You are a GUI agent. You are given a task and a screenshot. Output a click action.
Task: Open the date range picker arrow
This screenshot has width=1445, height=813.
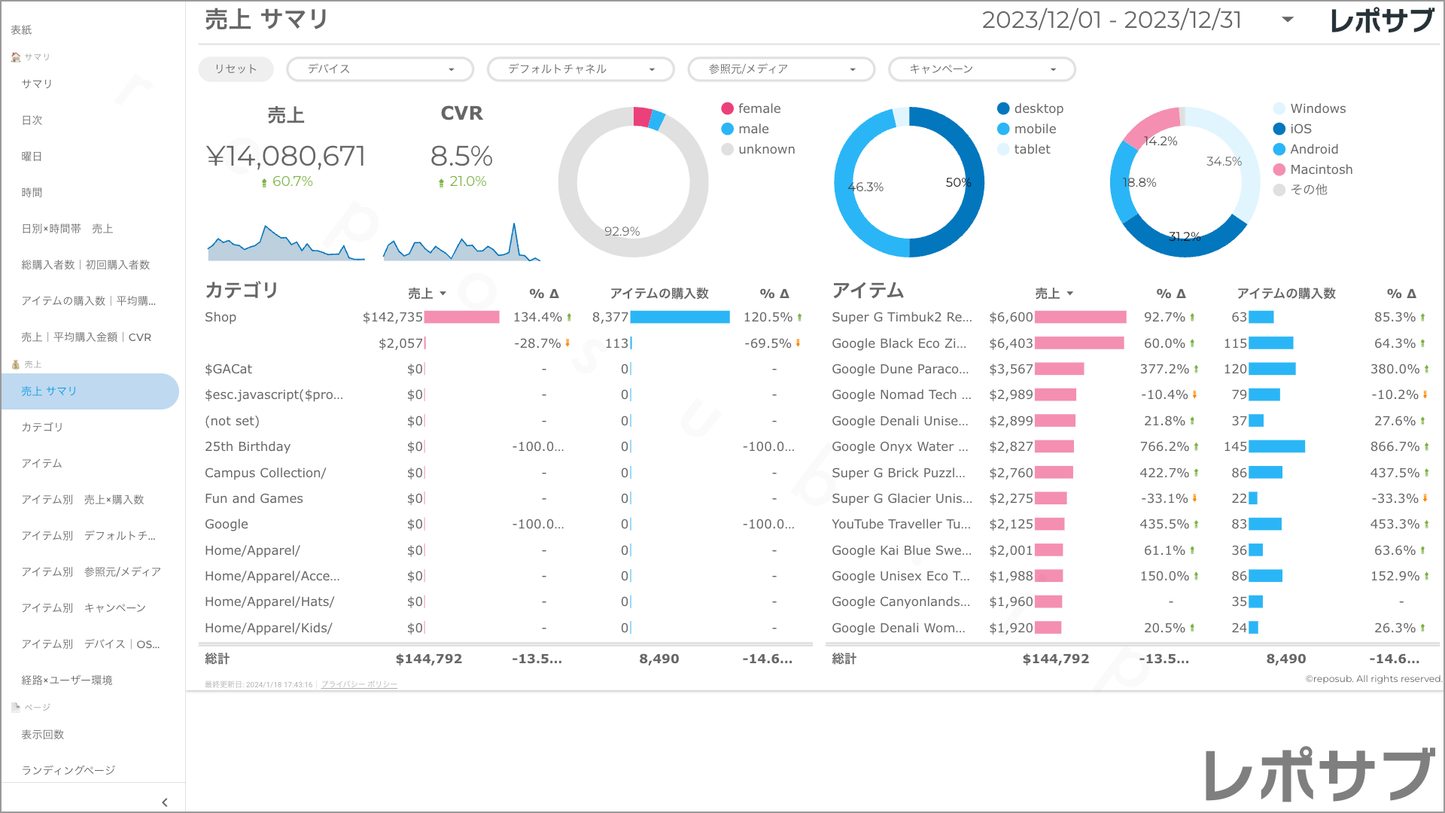[x=1287, y=20]
